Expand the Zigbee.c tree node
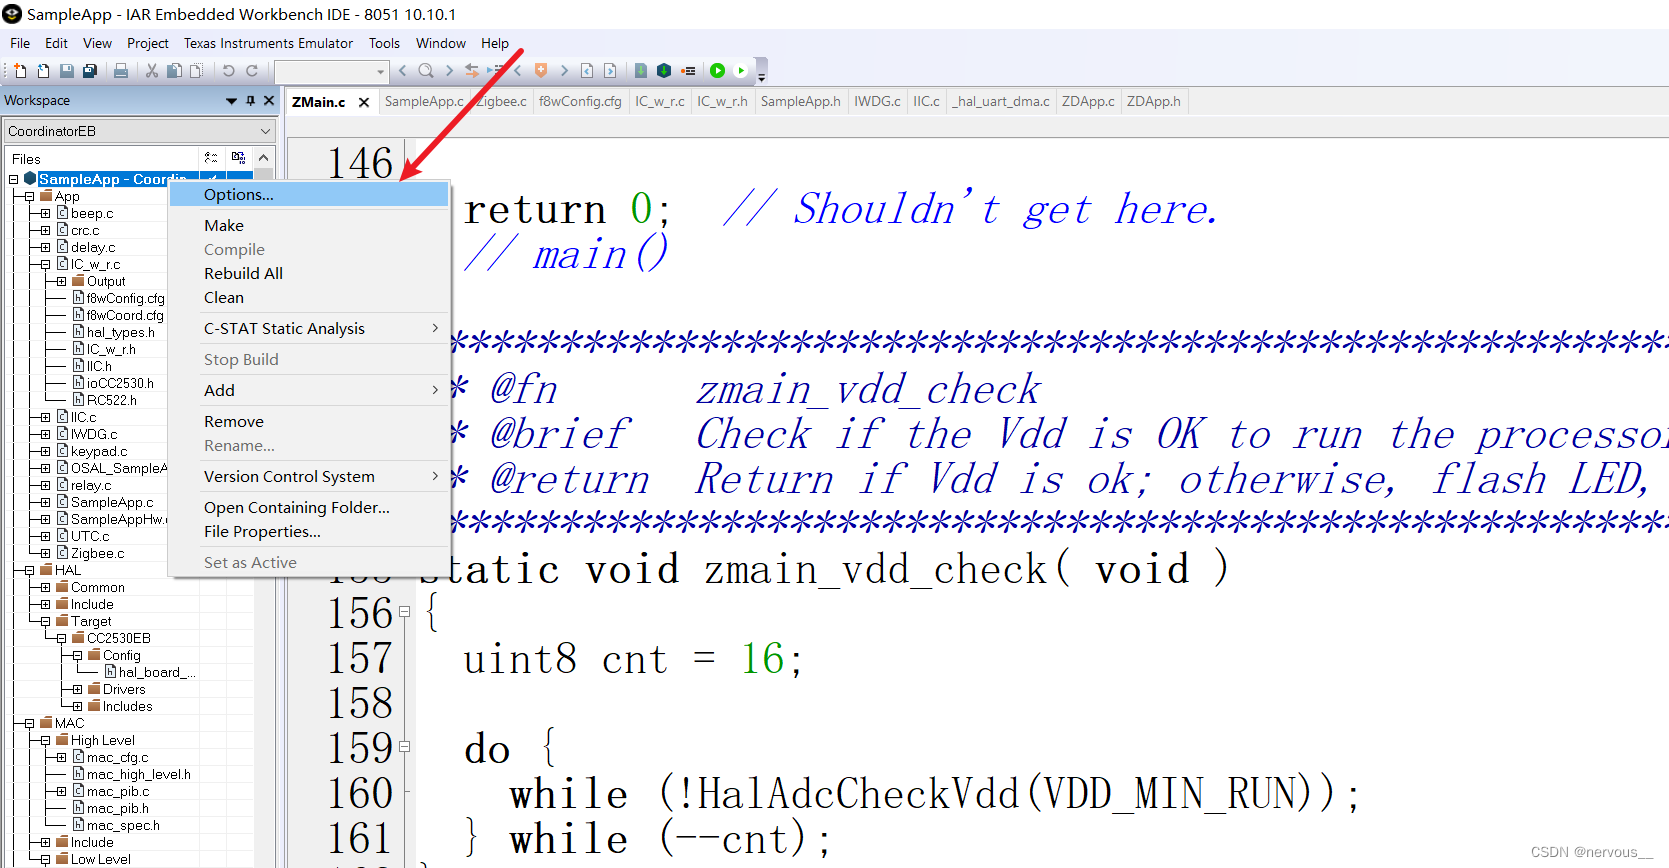Screen dimensions: 1669x868 45,554
